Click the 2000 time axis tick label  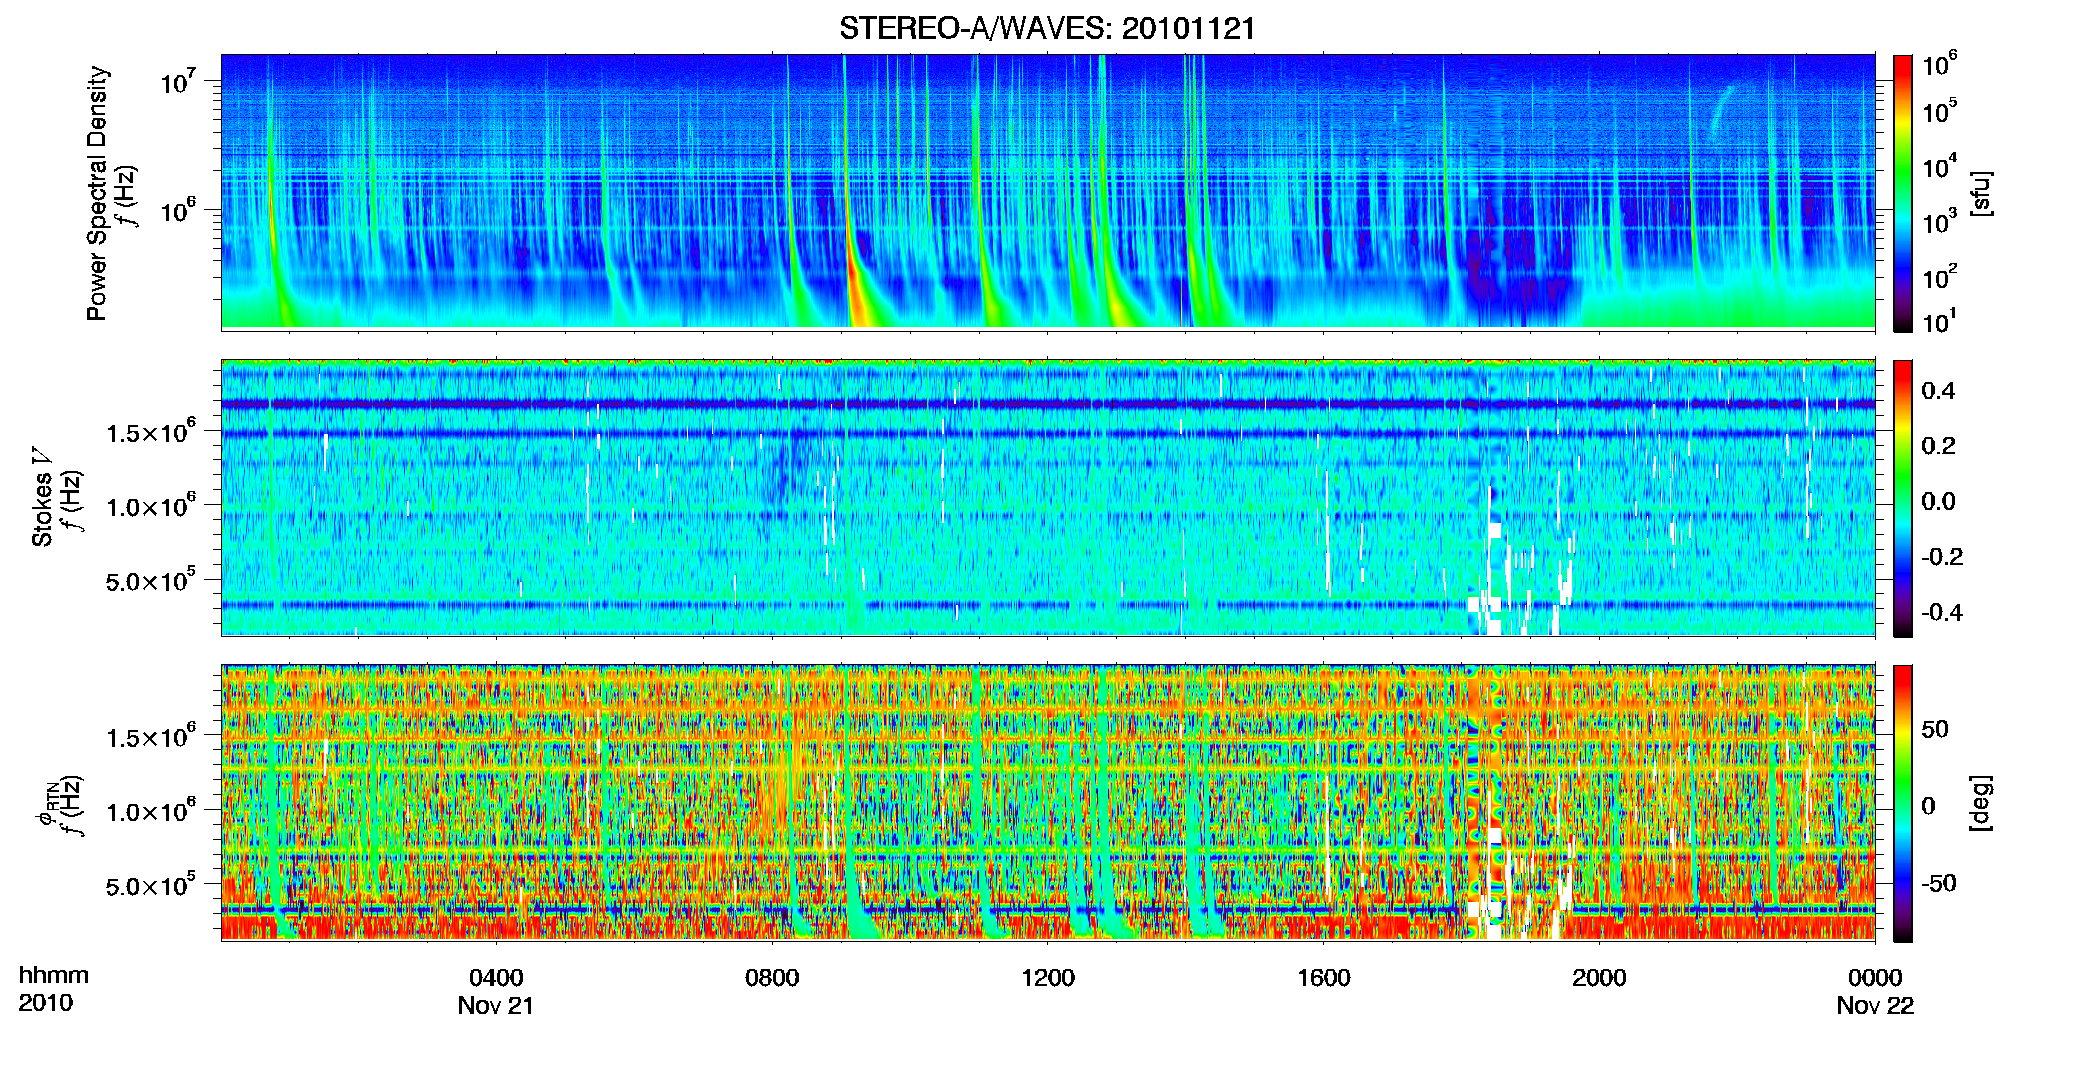(1599, 977)
